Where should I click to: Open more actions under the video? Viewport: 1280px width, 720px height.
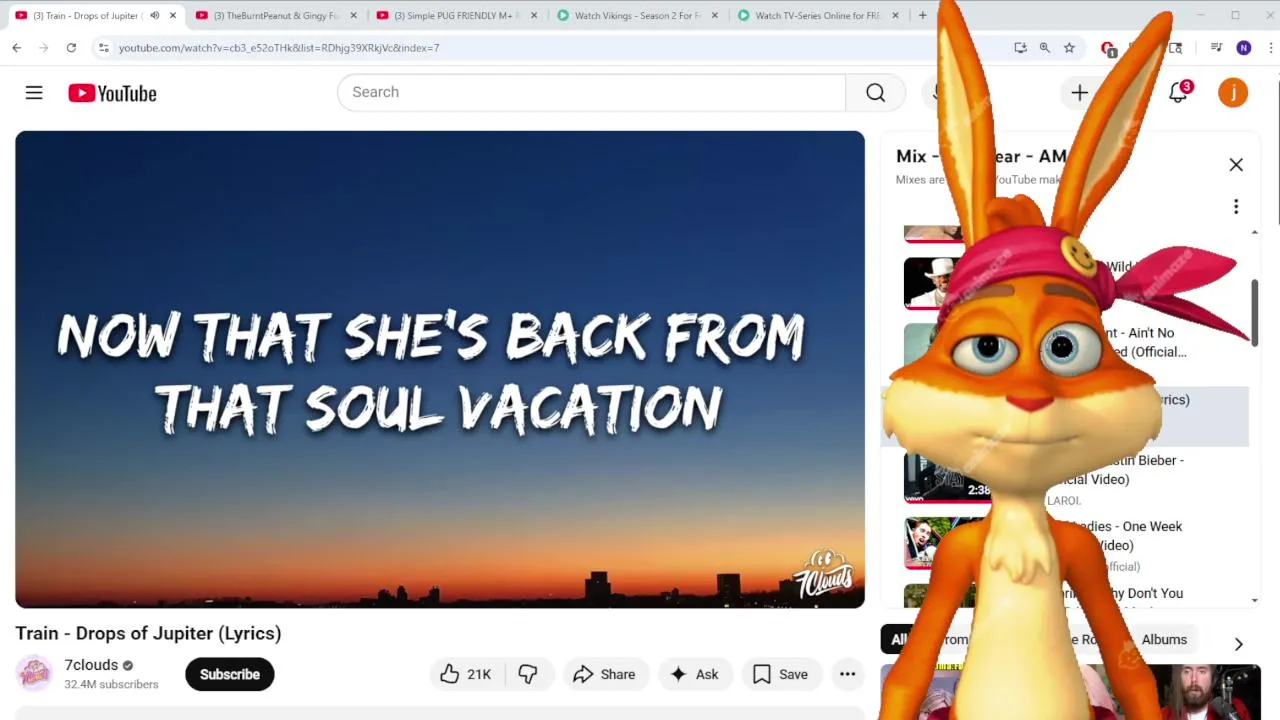pyautogui.click(x=847, y=674)
